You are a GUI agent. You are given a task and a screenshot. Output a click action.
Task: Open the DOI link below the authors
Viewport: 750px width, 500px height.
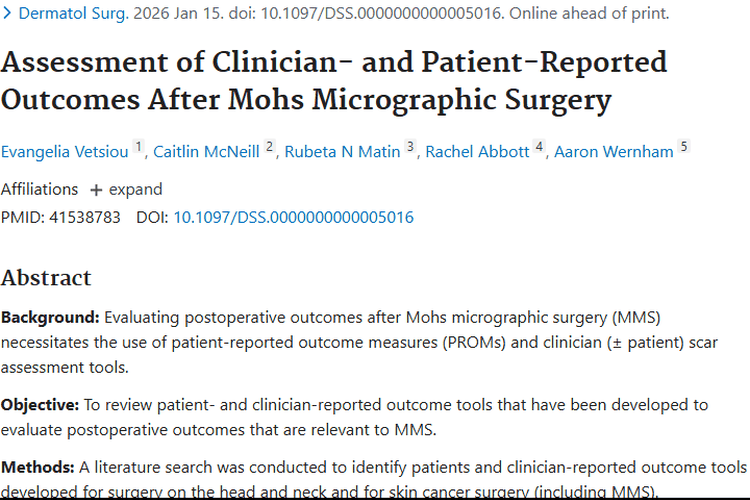[x=293, y=217]
